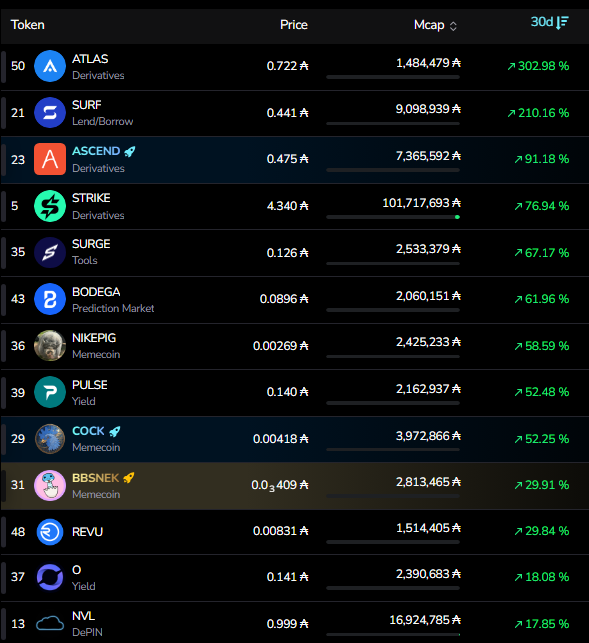Click market cap 16,924,785 value
This screenshot has width=589, height=643.
pyautogui.click(x=425, y=620)
